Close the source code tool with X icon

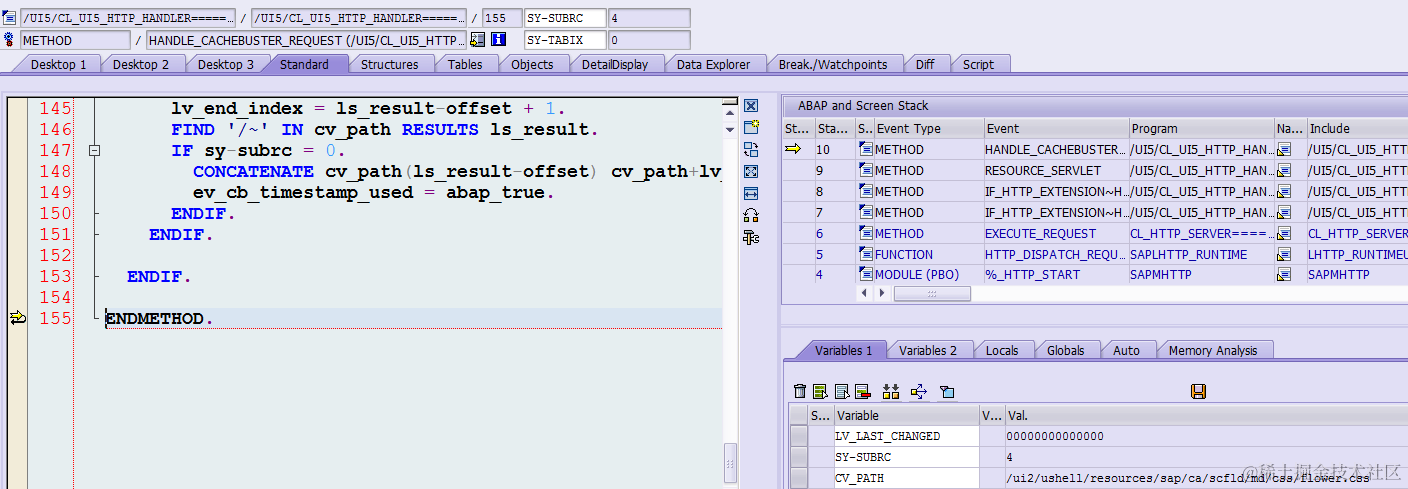[x=751, y=105]
